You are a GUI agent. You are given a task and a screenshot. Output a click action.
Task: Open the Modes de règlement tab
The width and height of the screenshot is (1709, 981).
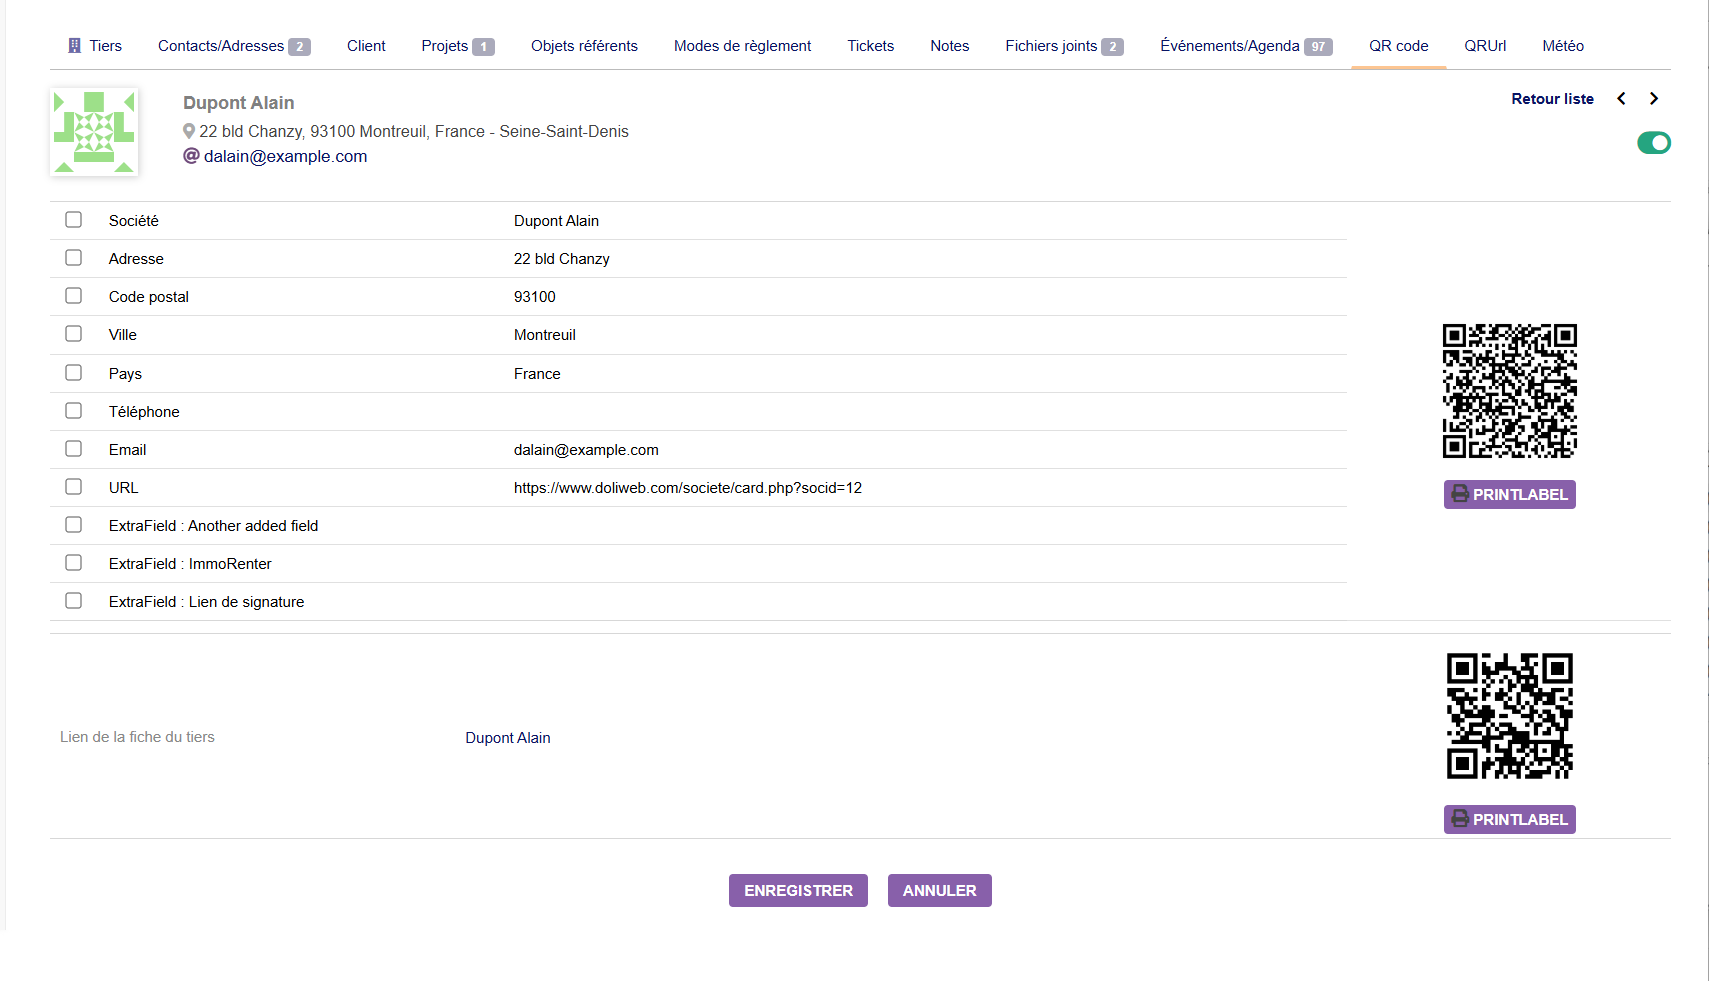(742, 46)
